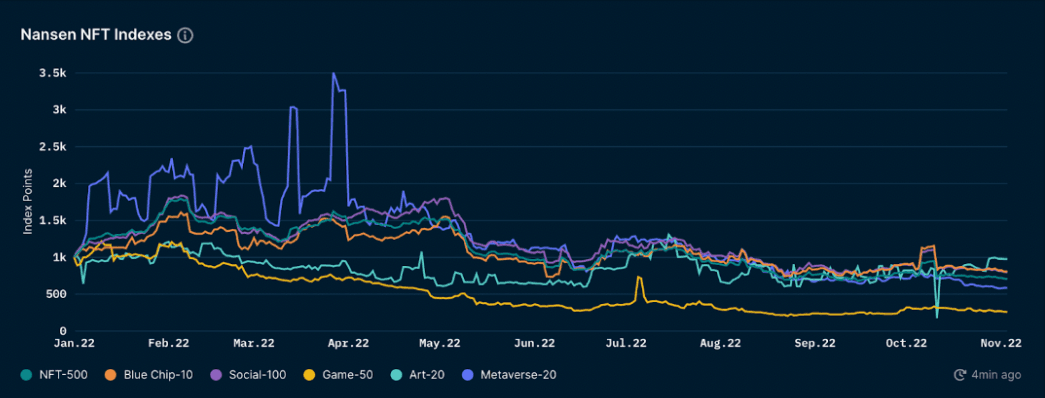This screenshot has width=1045, height=398.
Task: Click the 2k y-axis label
Action: 59,183
